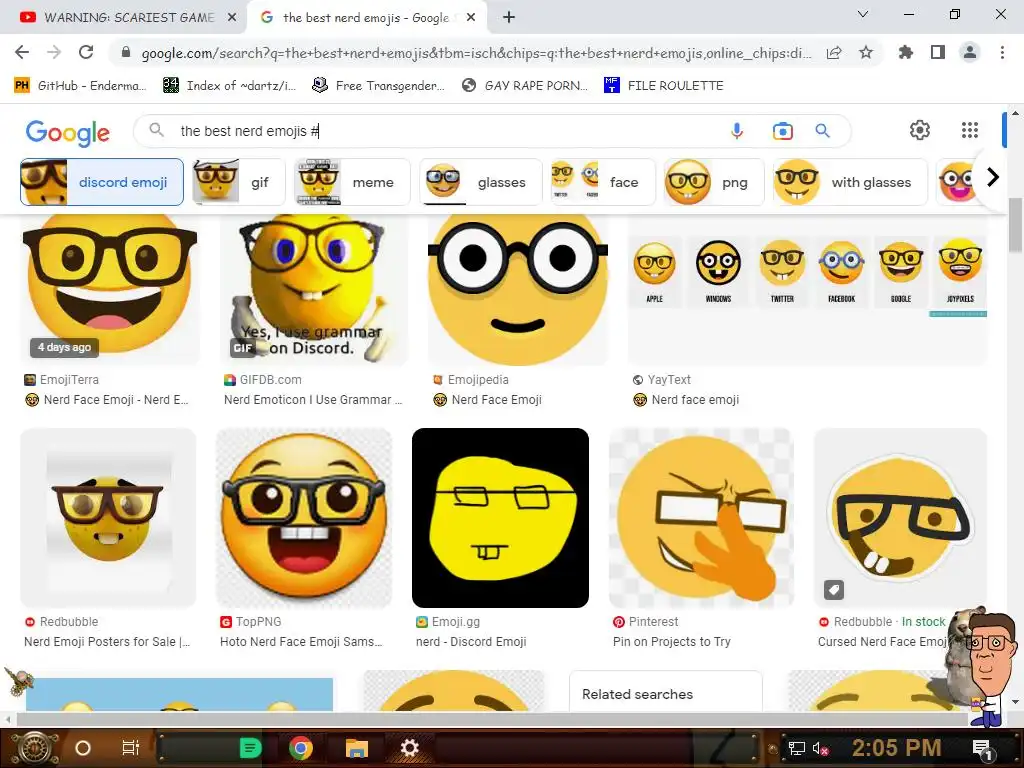This screenshot has height=768, width=1024.
Task: Open the Google apps grid
Action: tap(970, 130)
